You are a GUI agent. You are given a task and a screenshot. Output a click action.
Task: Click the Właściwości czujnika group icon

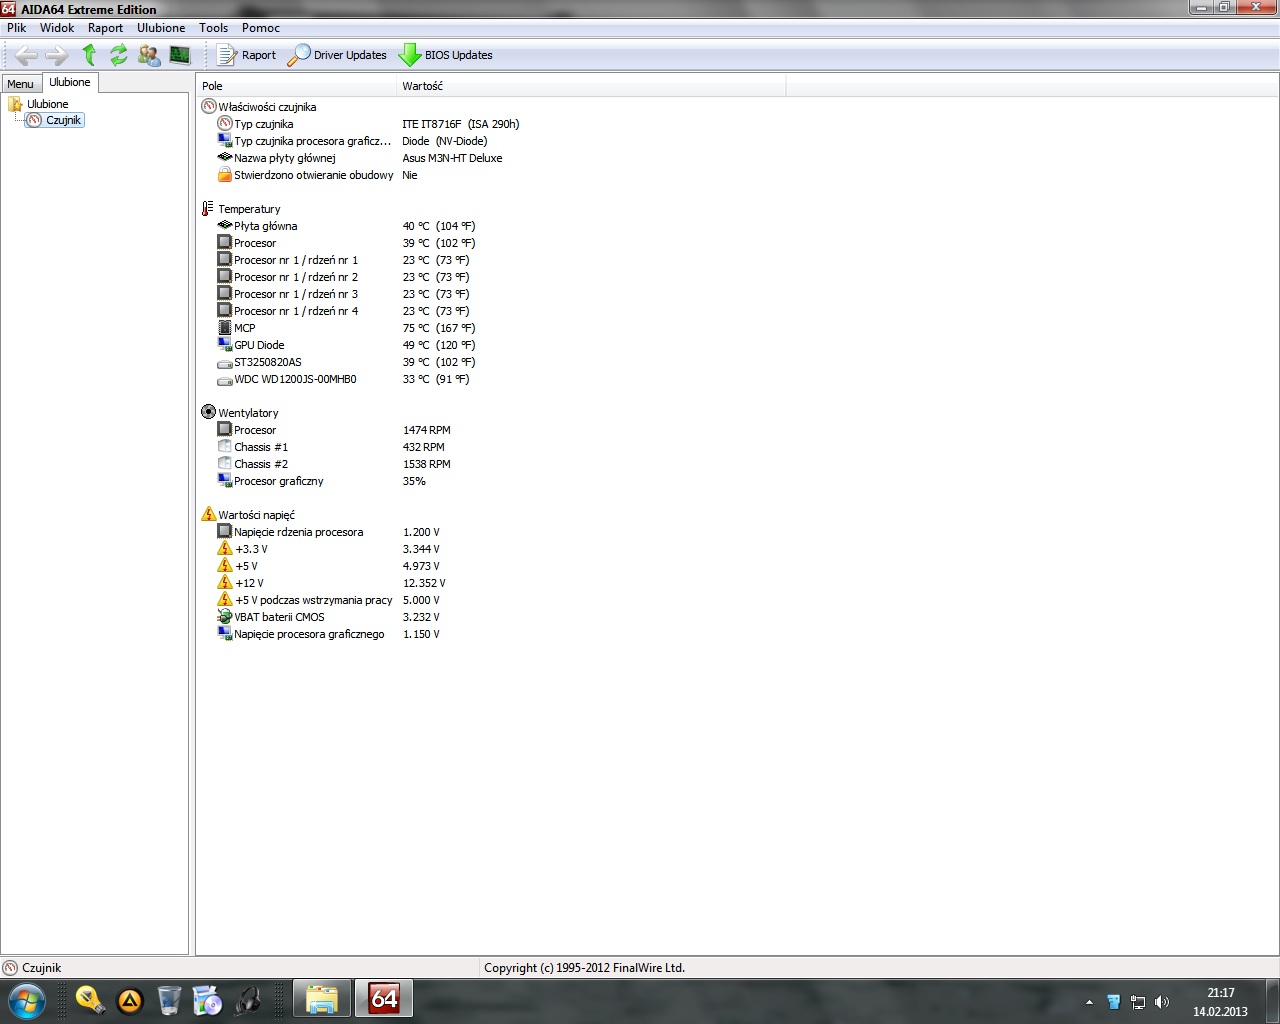click(x=209, y=107)
